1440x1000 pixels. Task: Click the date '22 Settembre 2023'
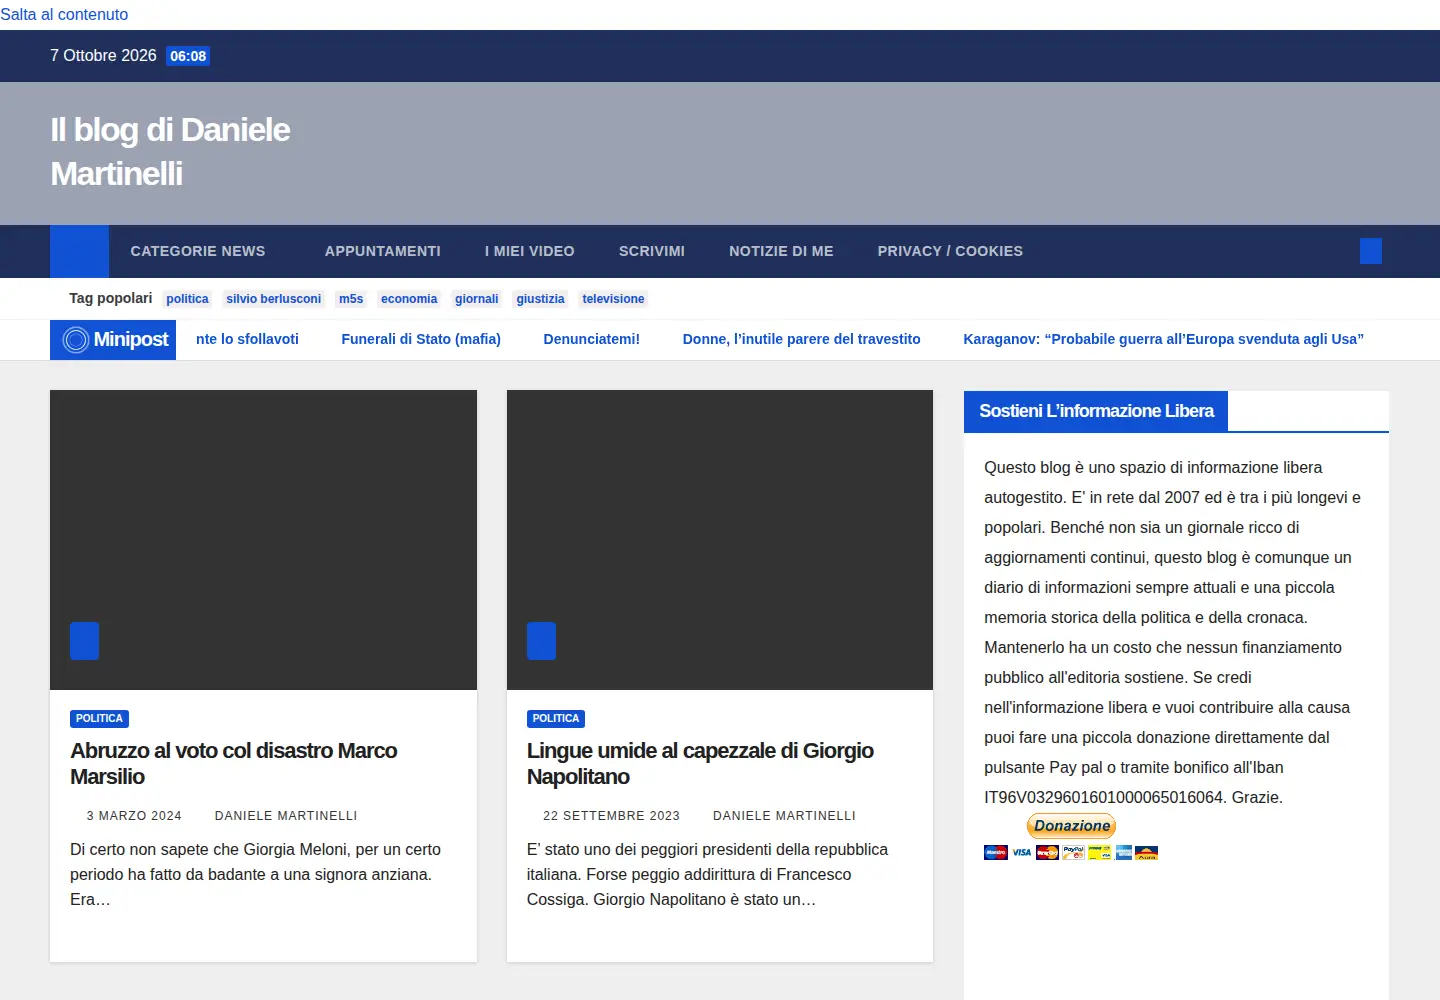[x=611, y=816]
